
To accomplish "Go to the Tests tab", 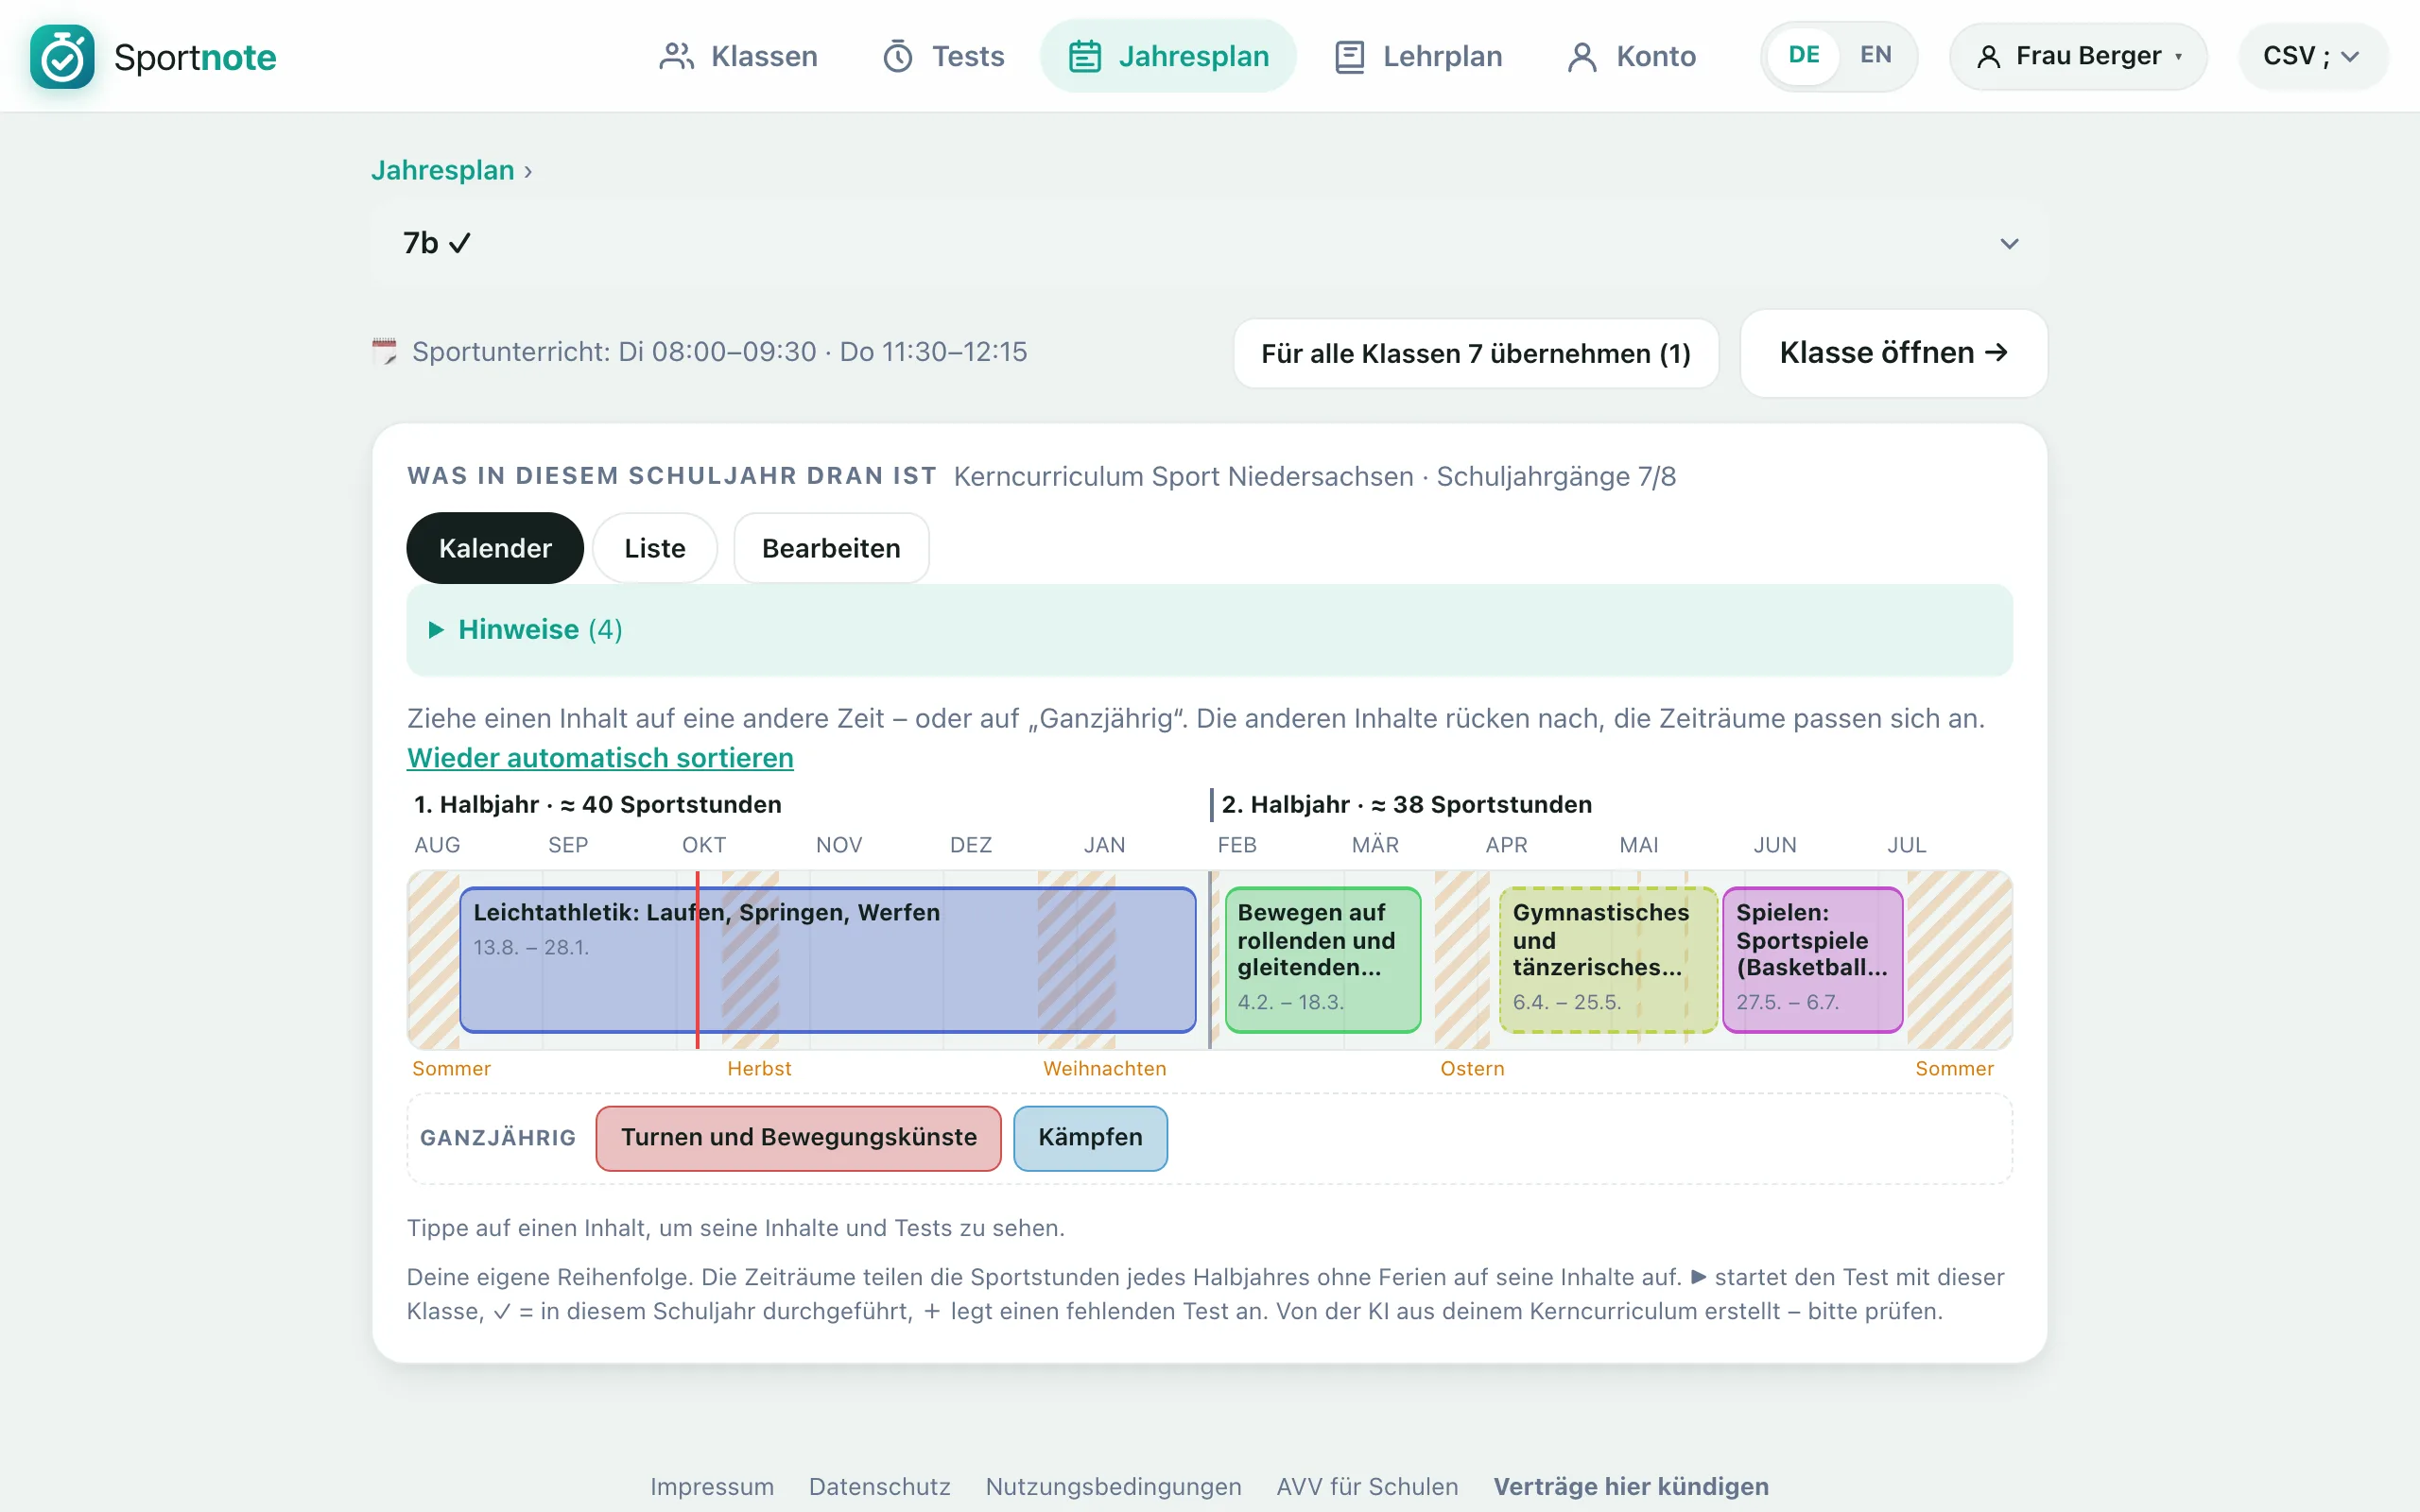I will [x=943, y=56].
